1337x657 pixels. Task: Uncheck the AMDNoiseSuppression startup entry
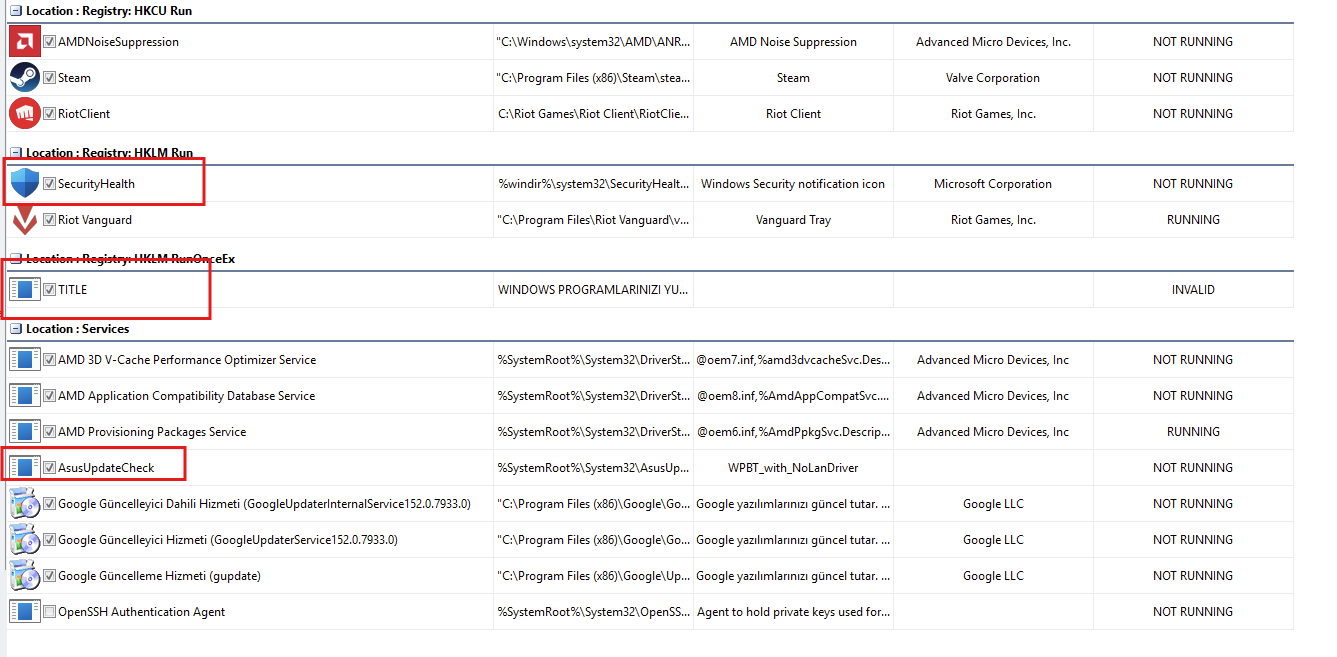[49, 42]
